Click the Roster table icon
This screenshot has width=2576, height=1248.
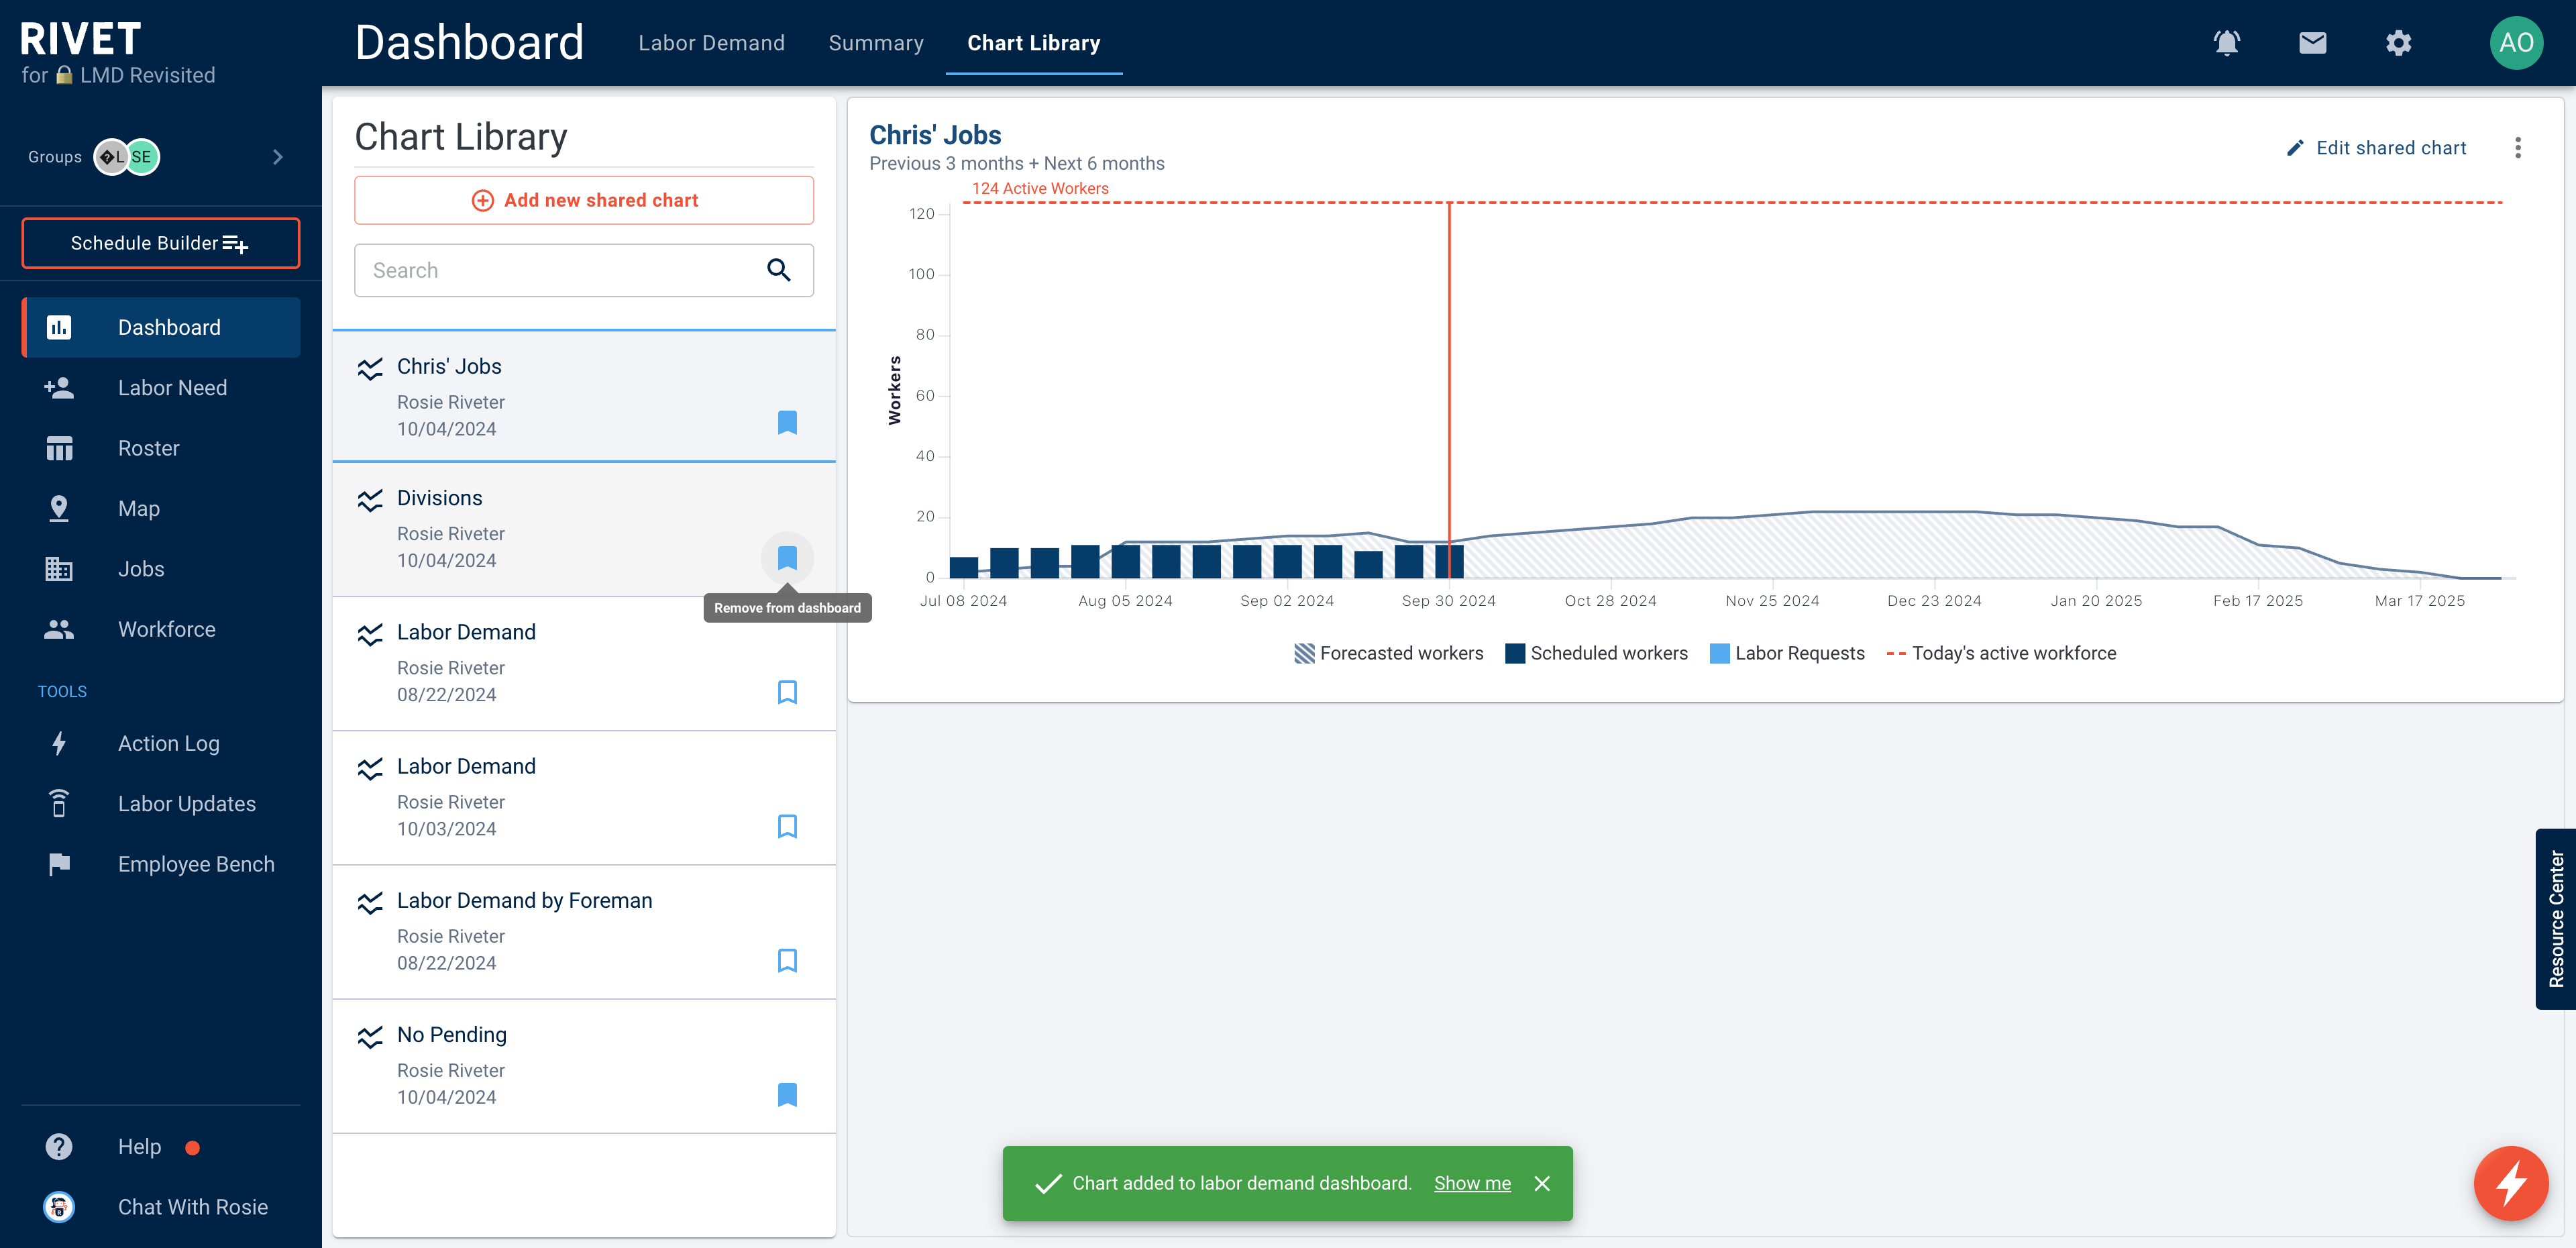point(59,448)
